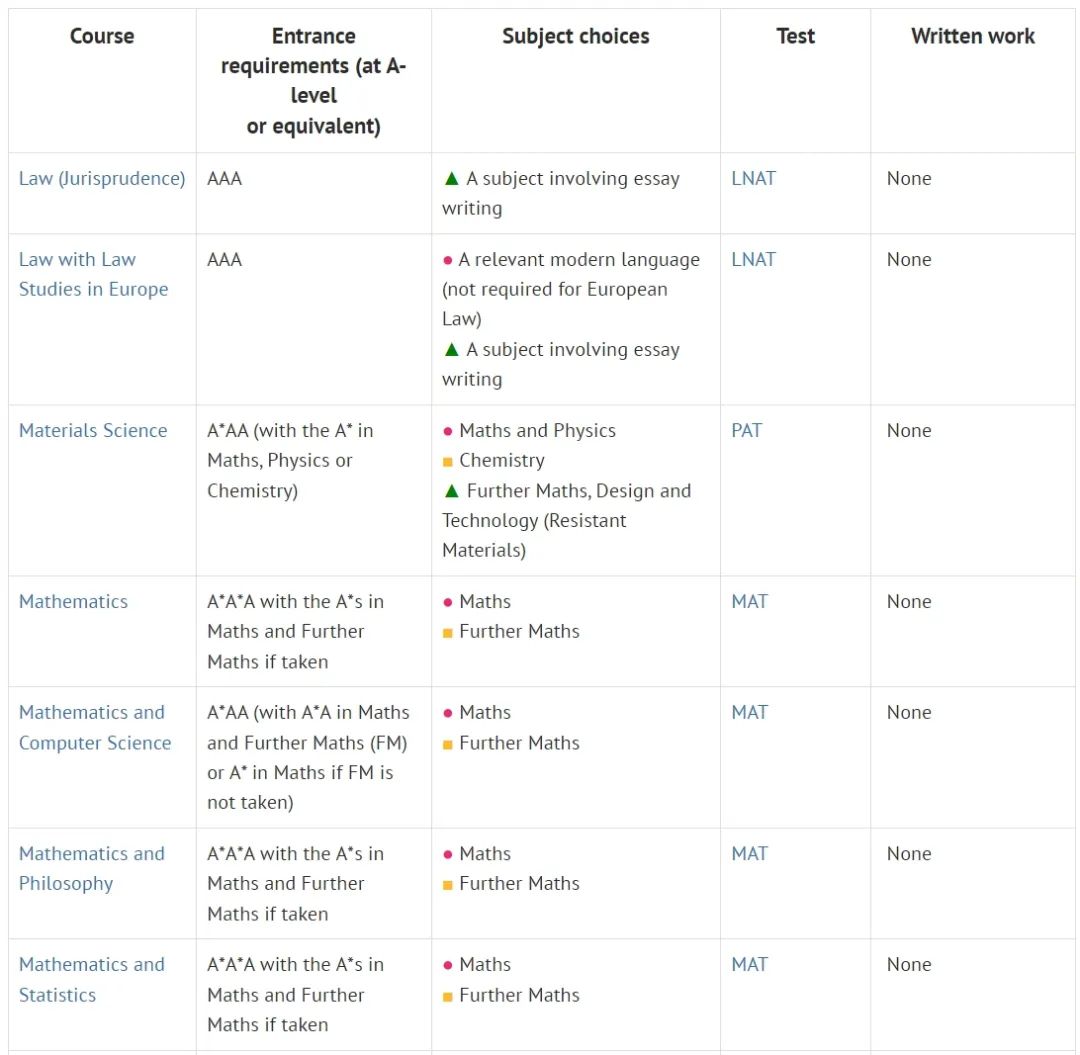The image size is (1080, 1055).
Task: Open the Mathematics course link
Action: (73, 601)
